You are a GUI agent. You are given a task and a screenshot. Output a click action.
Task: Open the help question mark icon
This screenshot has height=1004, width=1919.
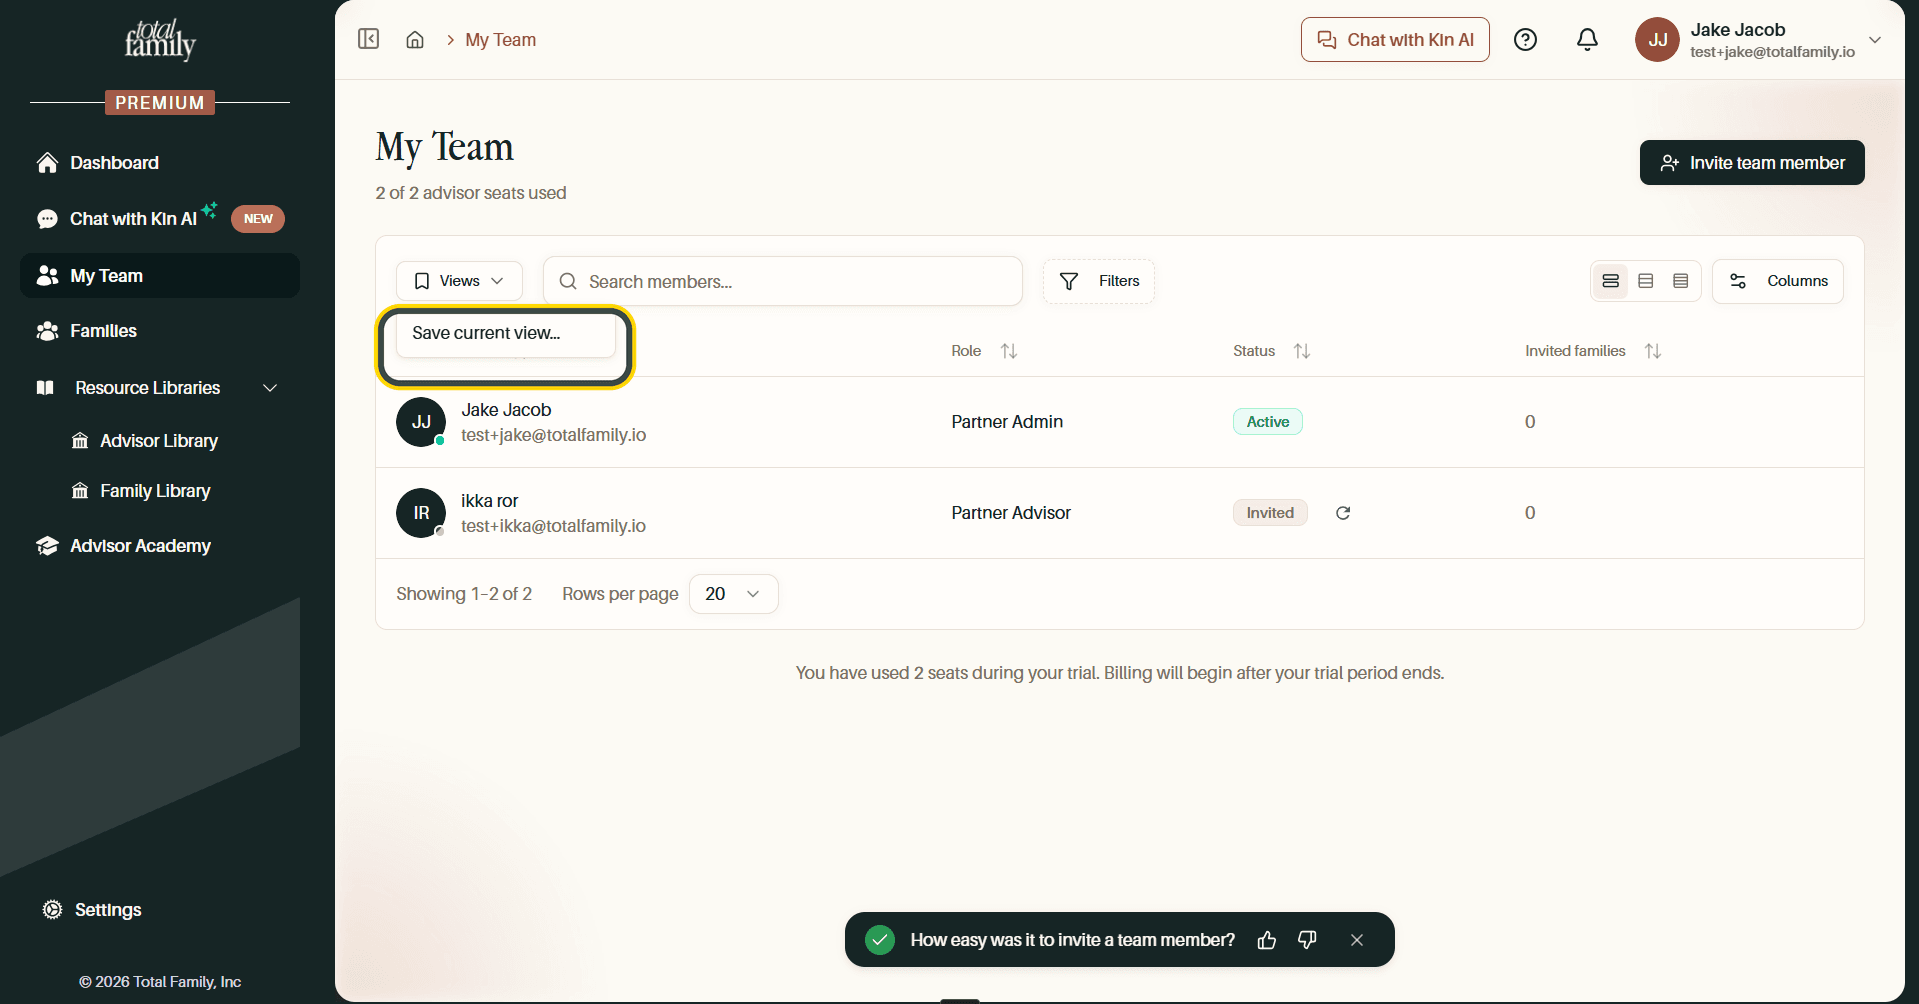pyautogui.click(x=1525, y=40)
